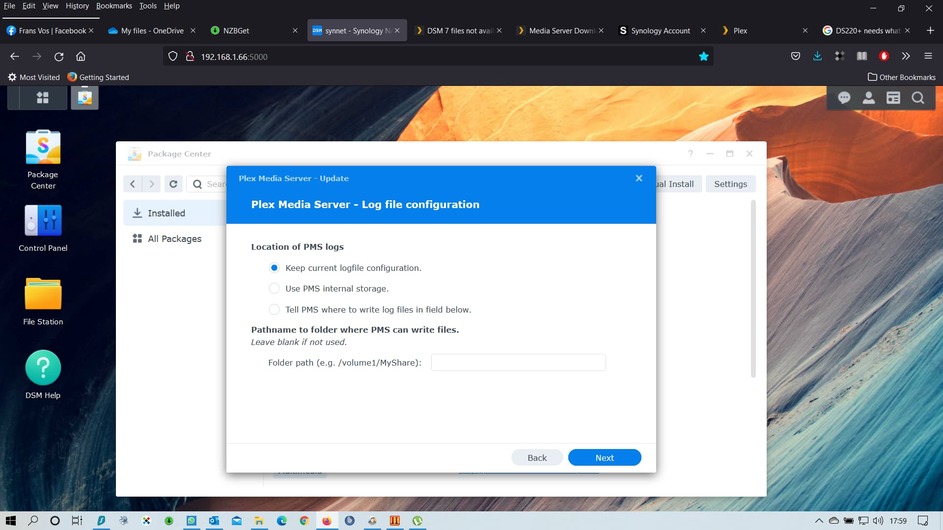Open the Windows Start menu
The image size is (943, 530).
click(11, 521)
